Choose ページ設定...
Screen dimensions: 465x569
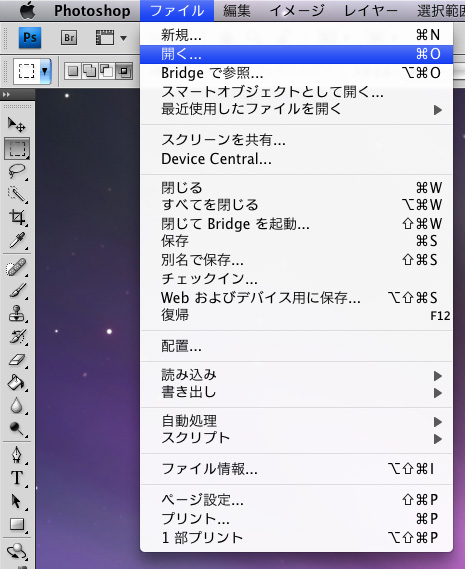pyautogui.click(x=297, y=500)
